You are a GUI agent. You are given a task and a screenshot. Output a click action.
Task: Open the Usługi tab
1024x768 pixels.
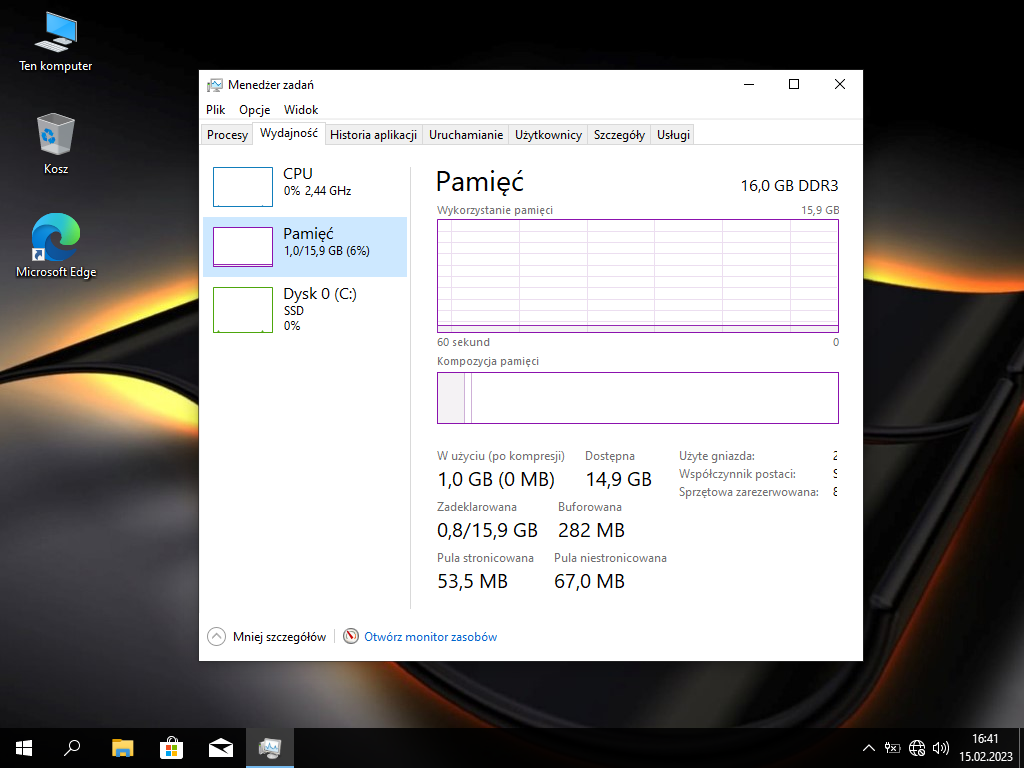(x=673, y=135)
